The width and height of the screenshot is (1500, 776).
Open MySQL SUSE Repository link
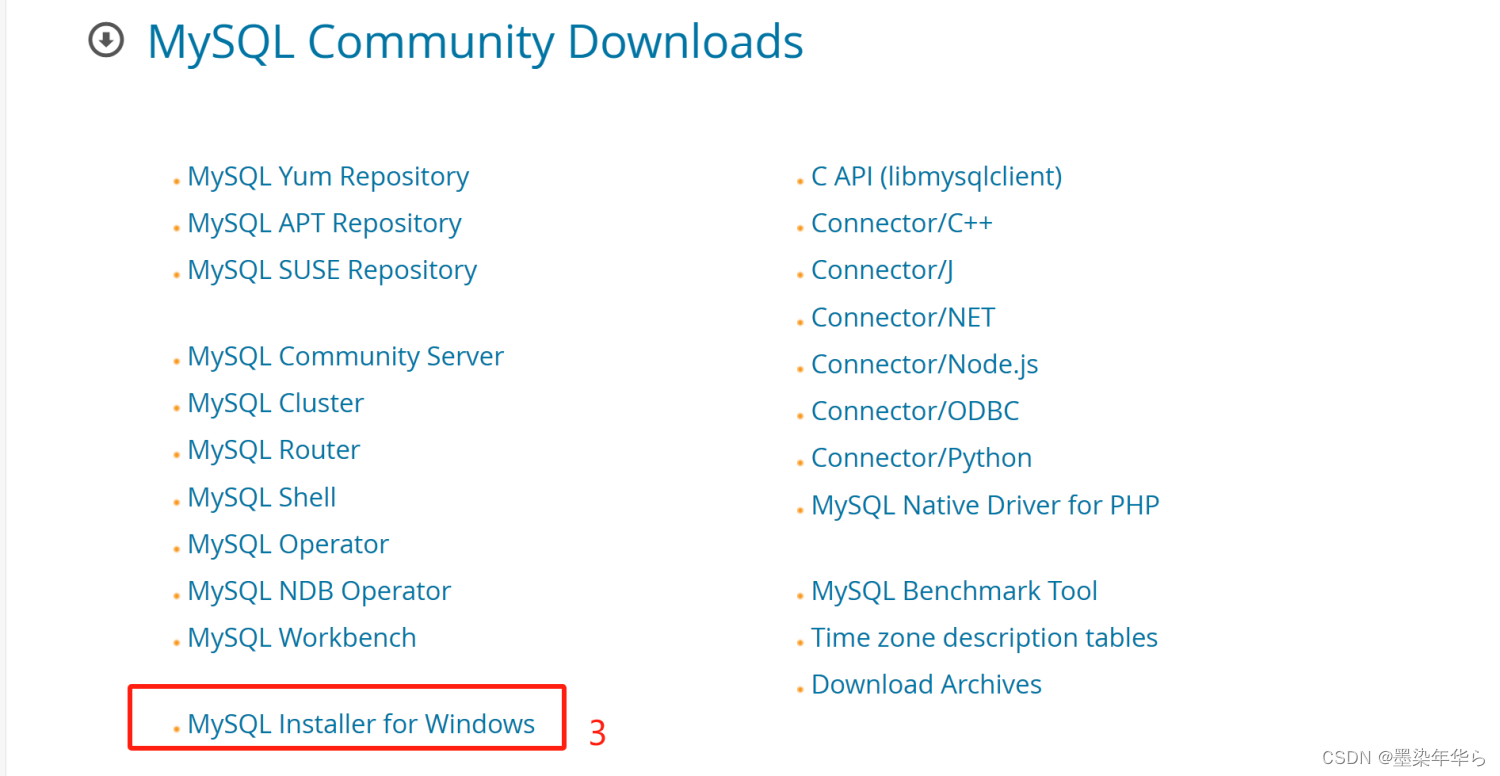pyautogui.click(x=332, y=271)
